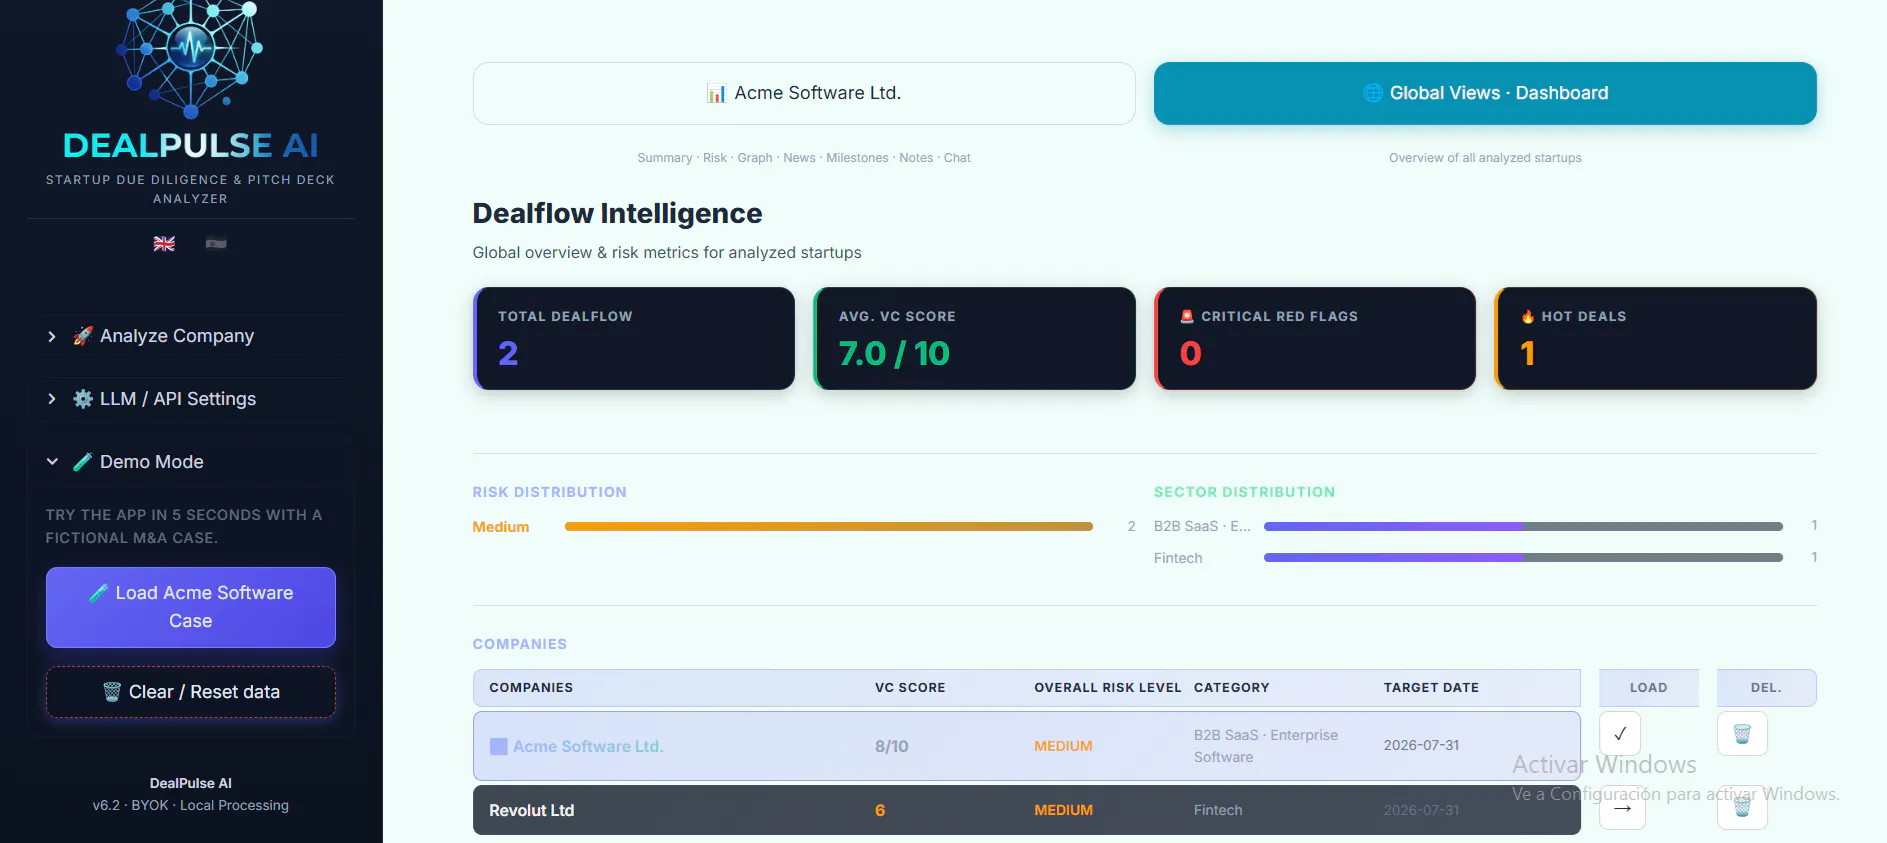Click the 2026-07-31 date in Acme row
This screenshot has height=843, width=1887.
[x=1421, y=745]
